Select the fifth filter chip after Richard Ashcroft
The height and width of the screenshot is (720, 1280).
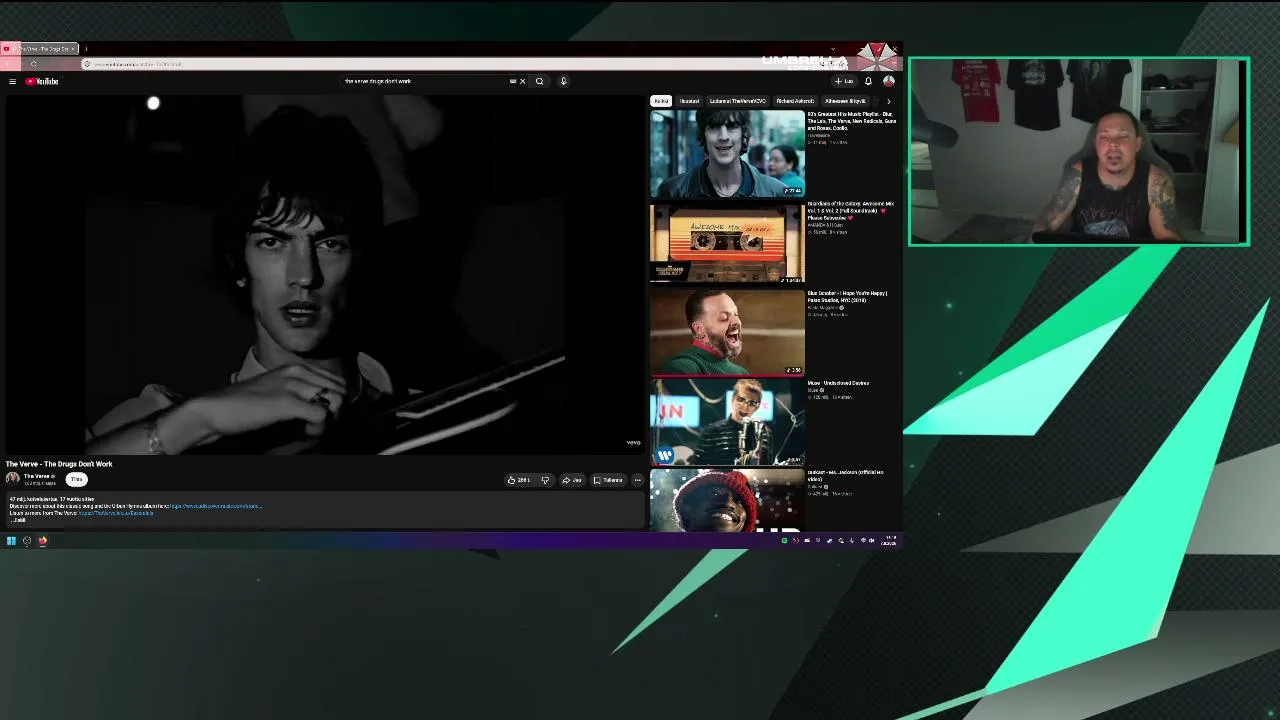coord(845,101)
